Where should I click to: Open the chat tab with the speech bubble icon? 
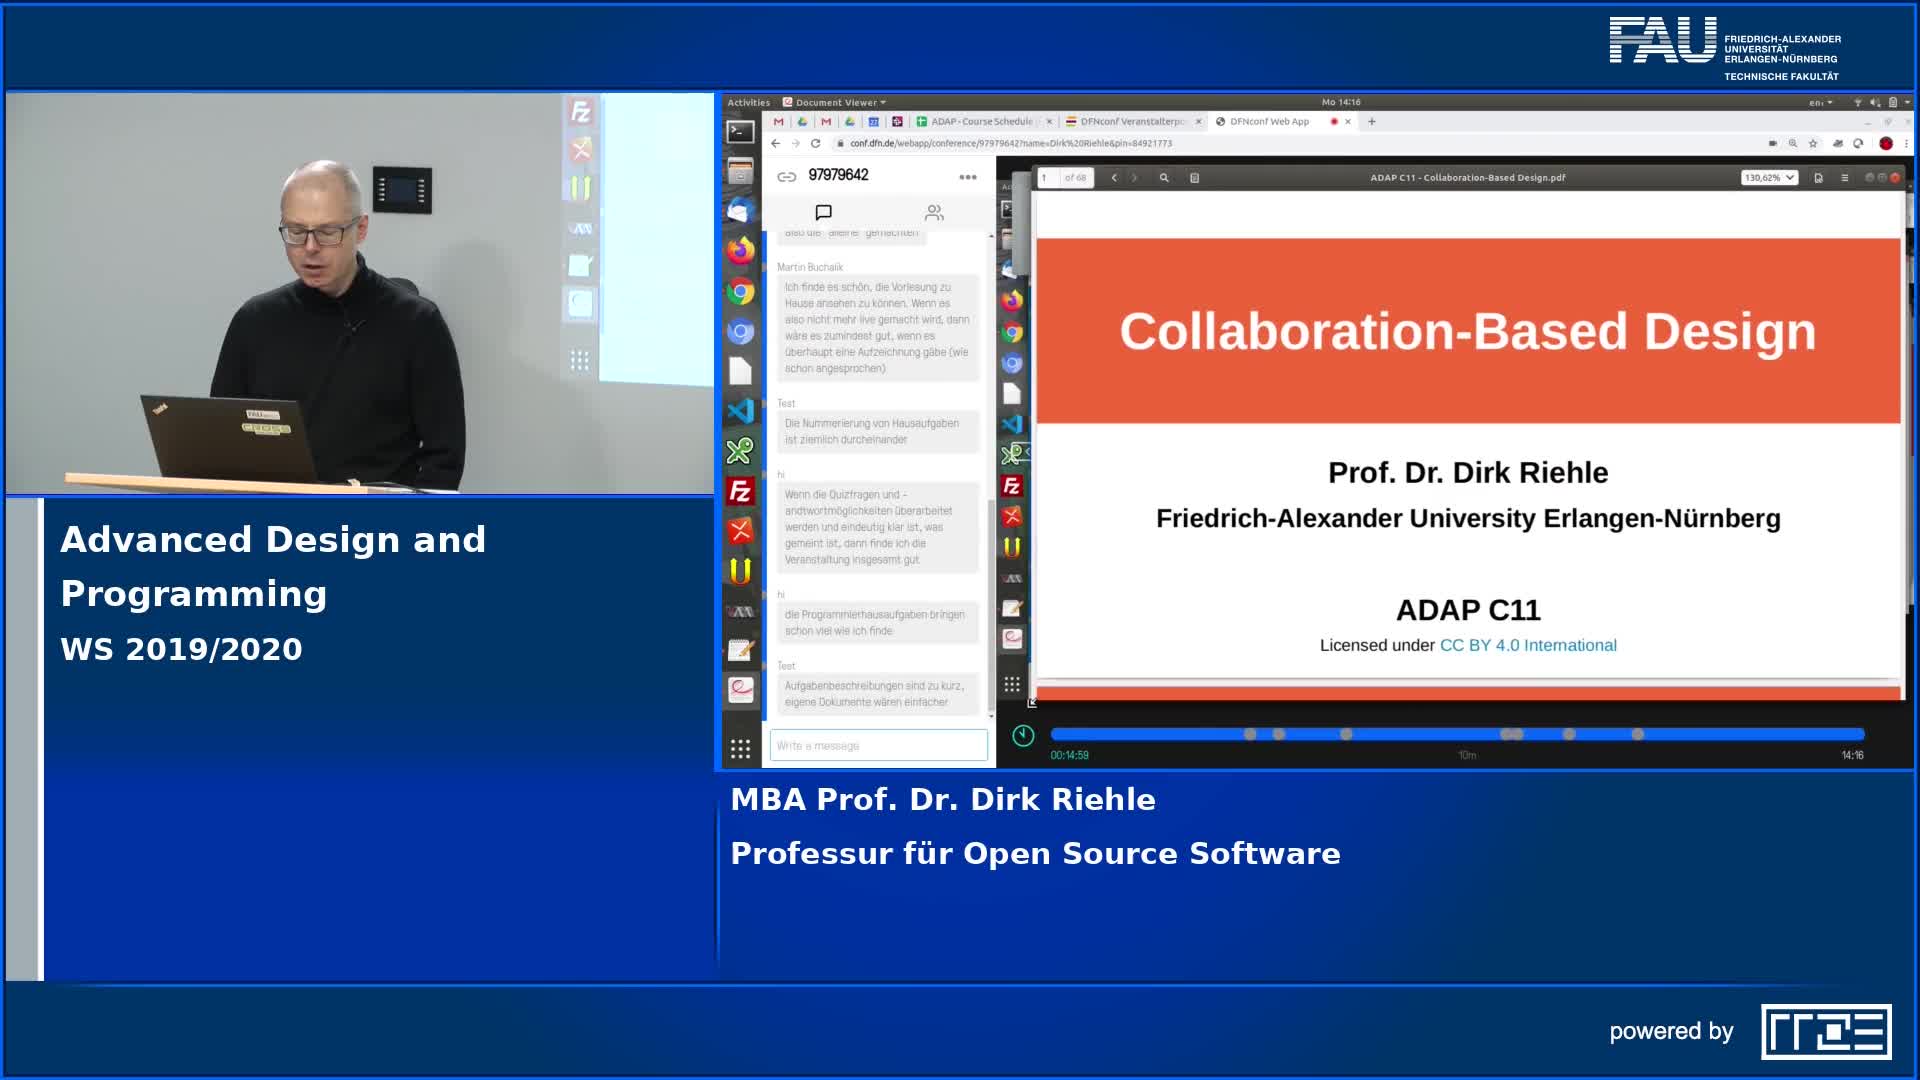(x=823, y=212)
